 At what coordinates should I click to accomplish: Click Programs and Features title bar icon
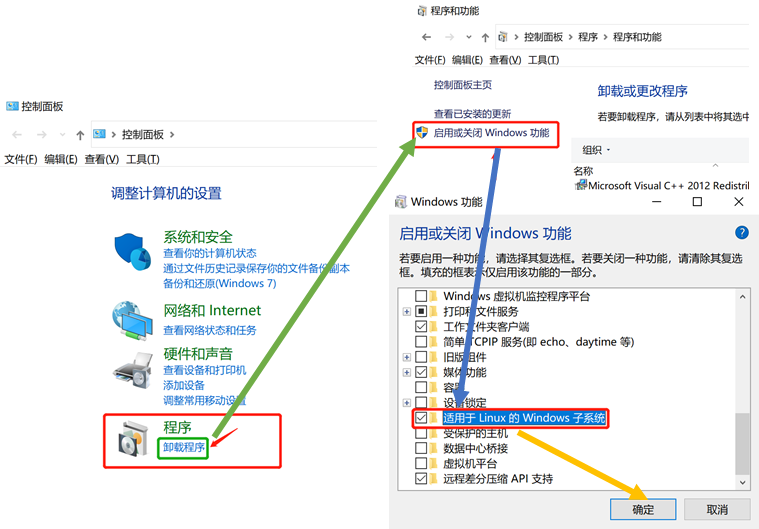(422, 11)
